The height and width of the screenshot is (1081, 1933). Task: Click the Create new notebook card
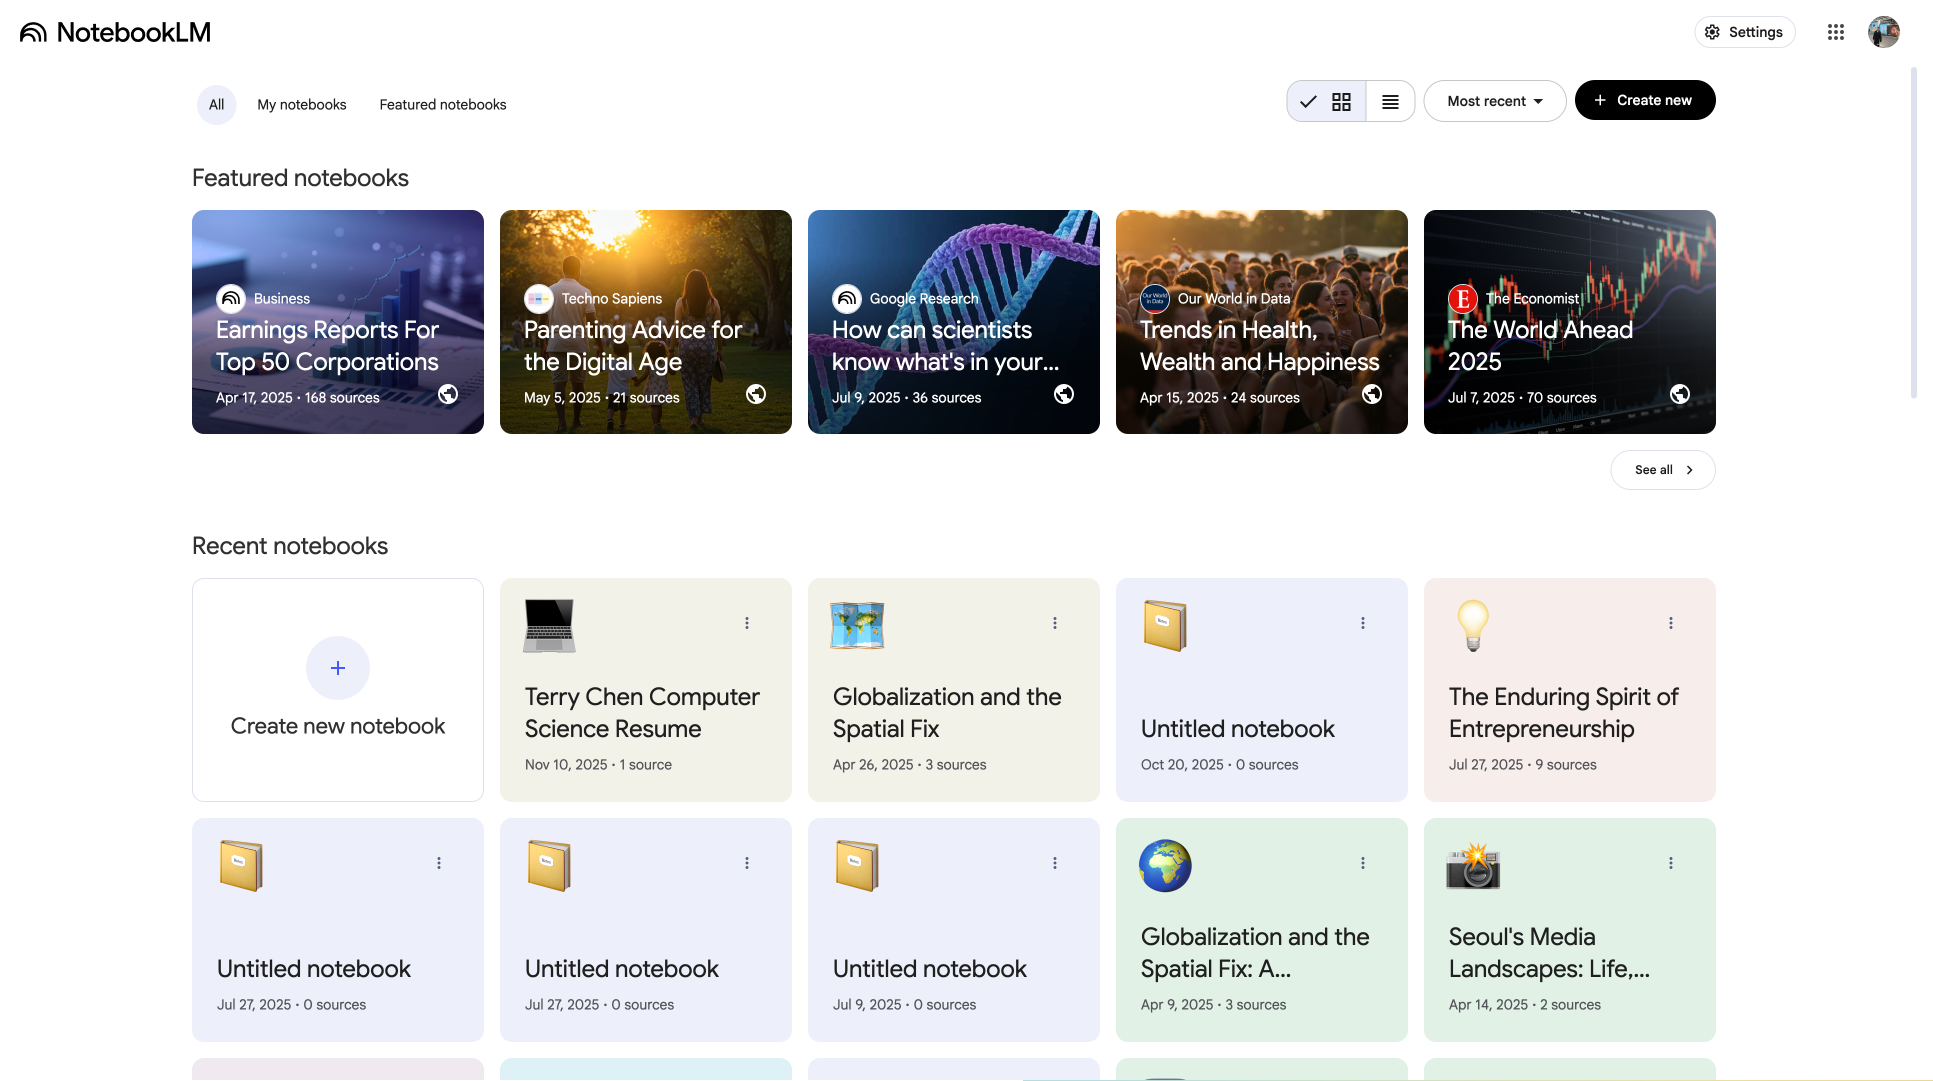tap(337, 690)
